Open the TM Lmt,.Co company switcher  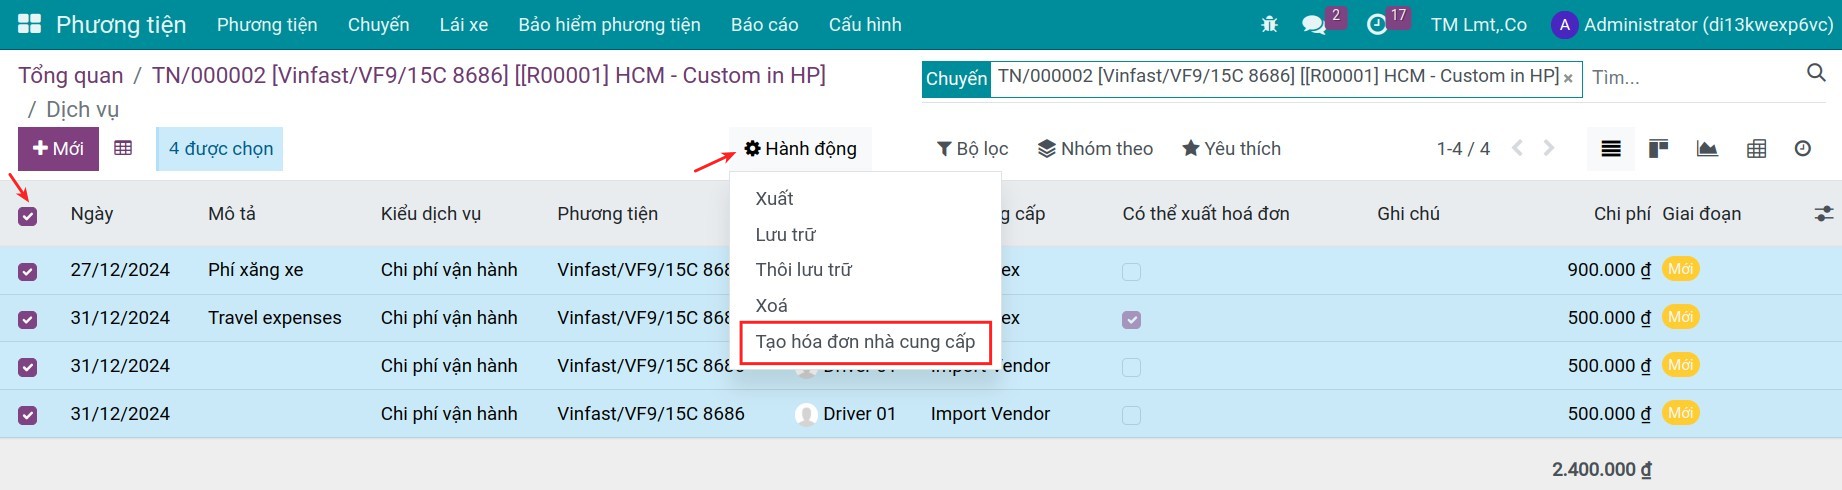coord(1478,25)
